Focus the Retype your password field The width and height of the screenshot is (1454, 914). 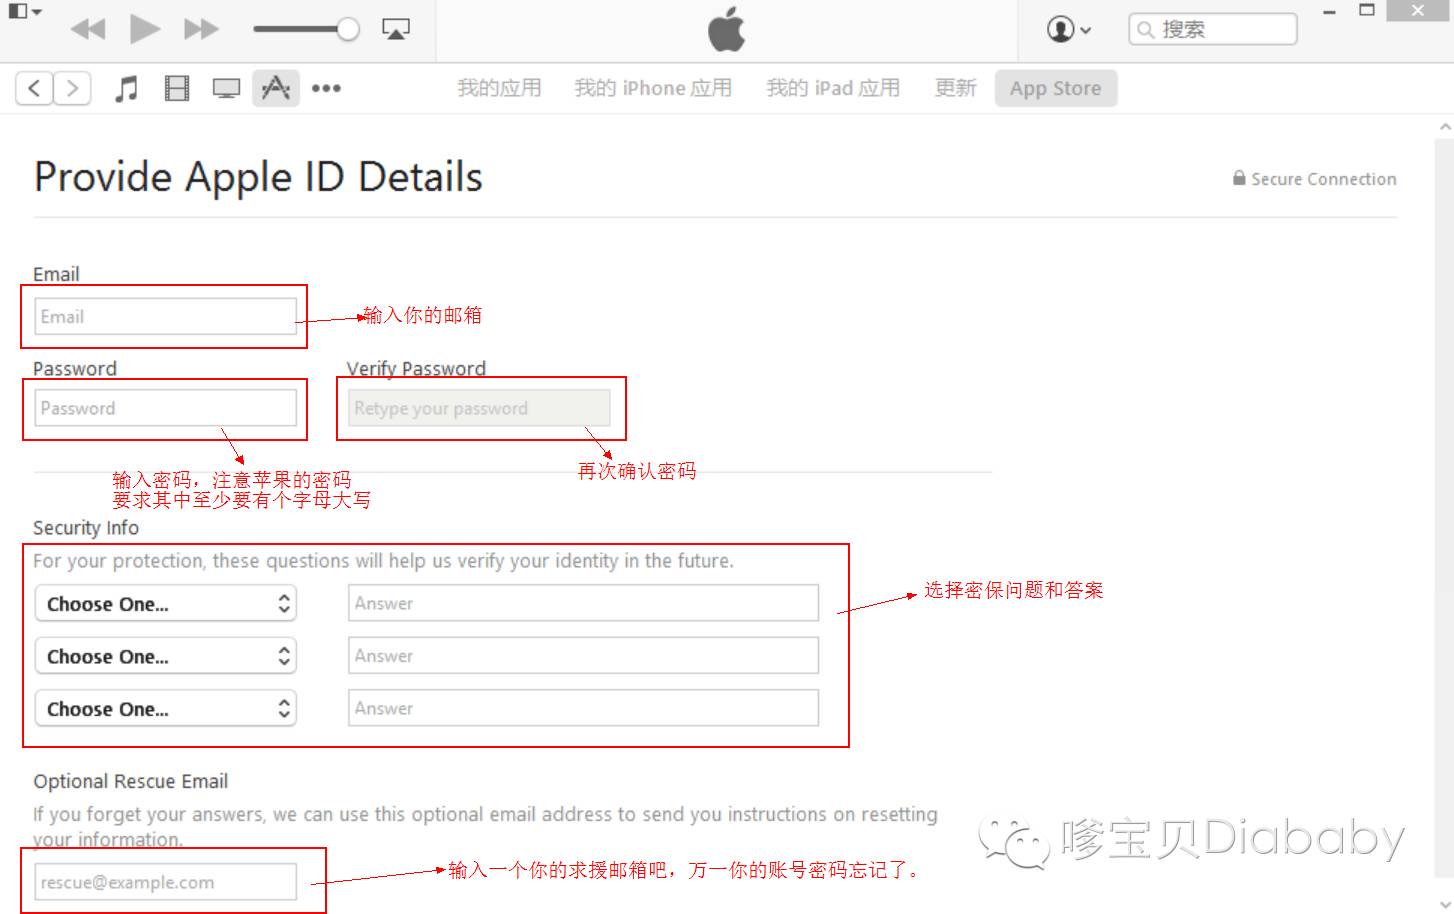point(478,408)
